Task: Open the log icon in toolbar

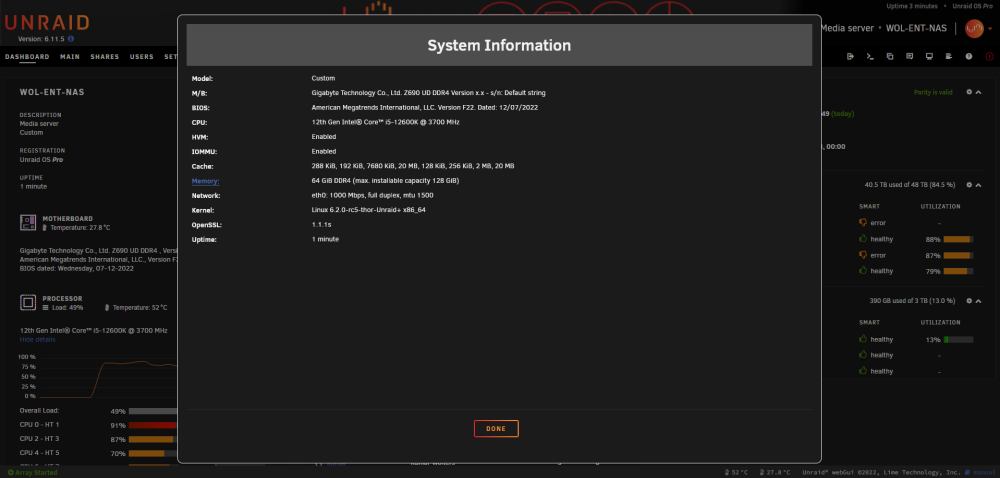Action: (x=949, y=57)
